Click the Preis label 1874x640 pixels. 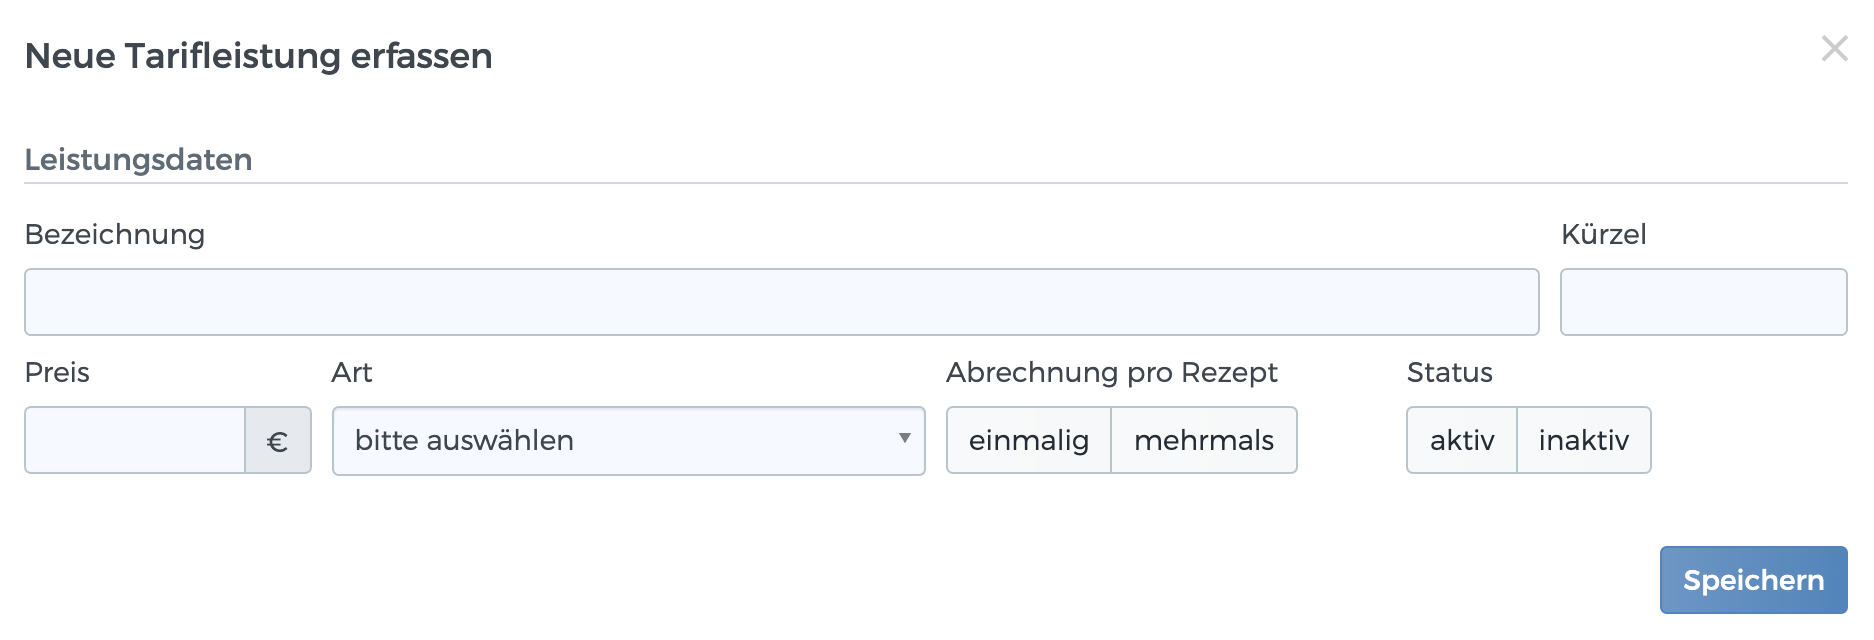tap(57, 373)
